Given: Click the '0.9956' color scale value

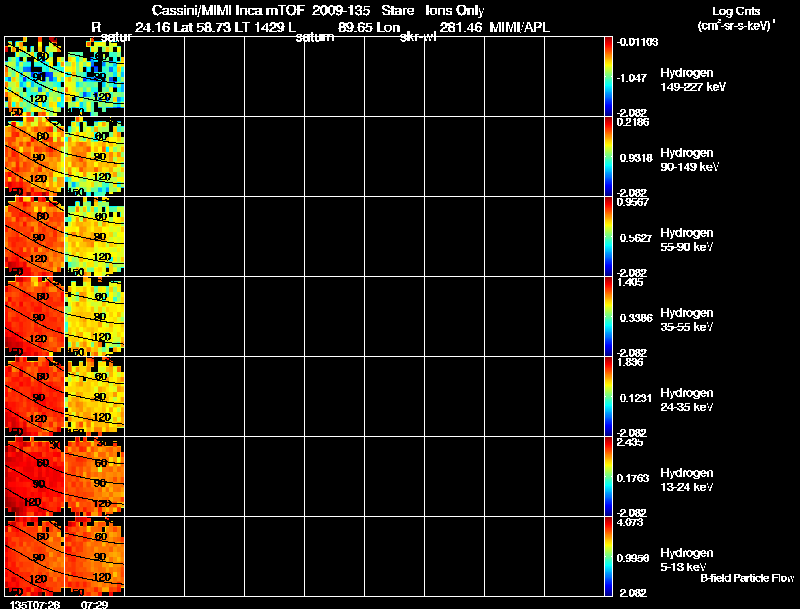Looking at the screenshot, I should pyautogui.click(x=633, y=559).
